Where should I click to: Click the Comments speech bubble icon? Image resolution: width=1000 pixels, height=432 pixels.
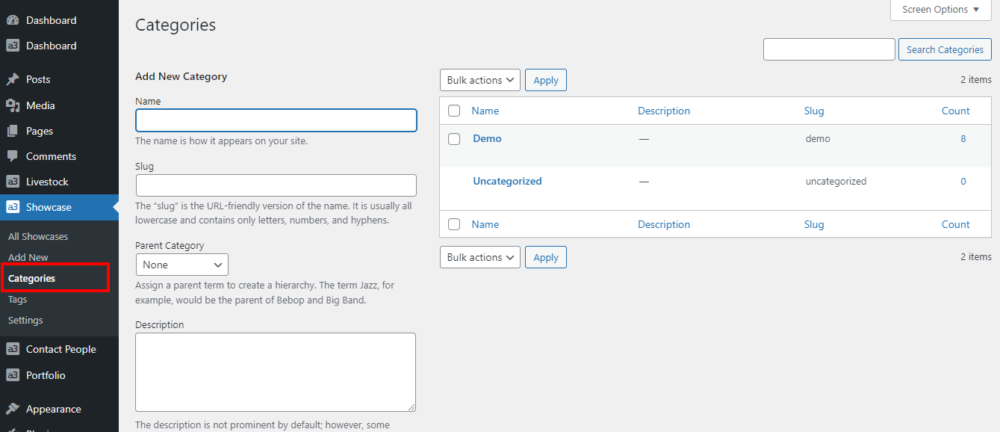12,157
